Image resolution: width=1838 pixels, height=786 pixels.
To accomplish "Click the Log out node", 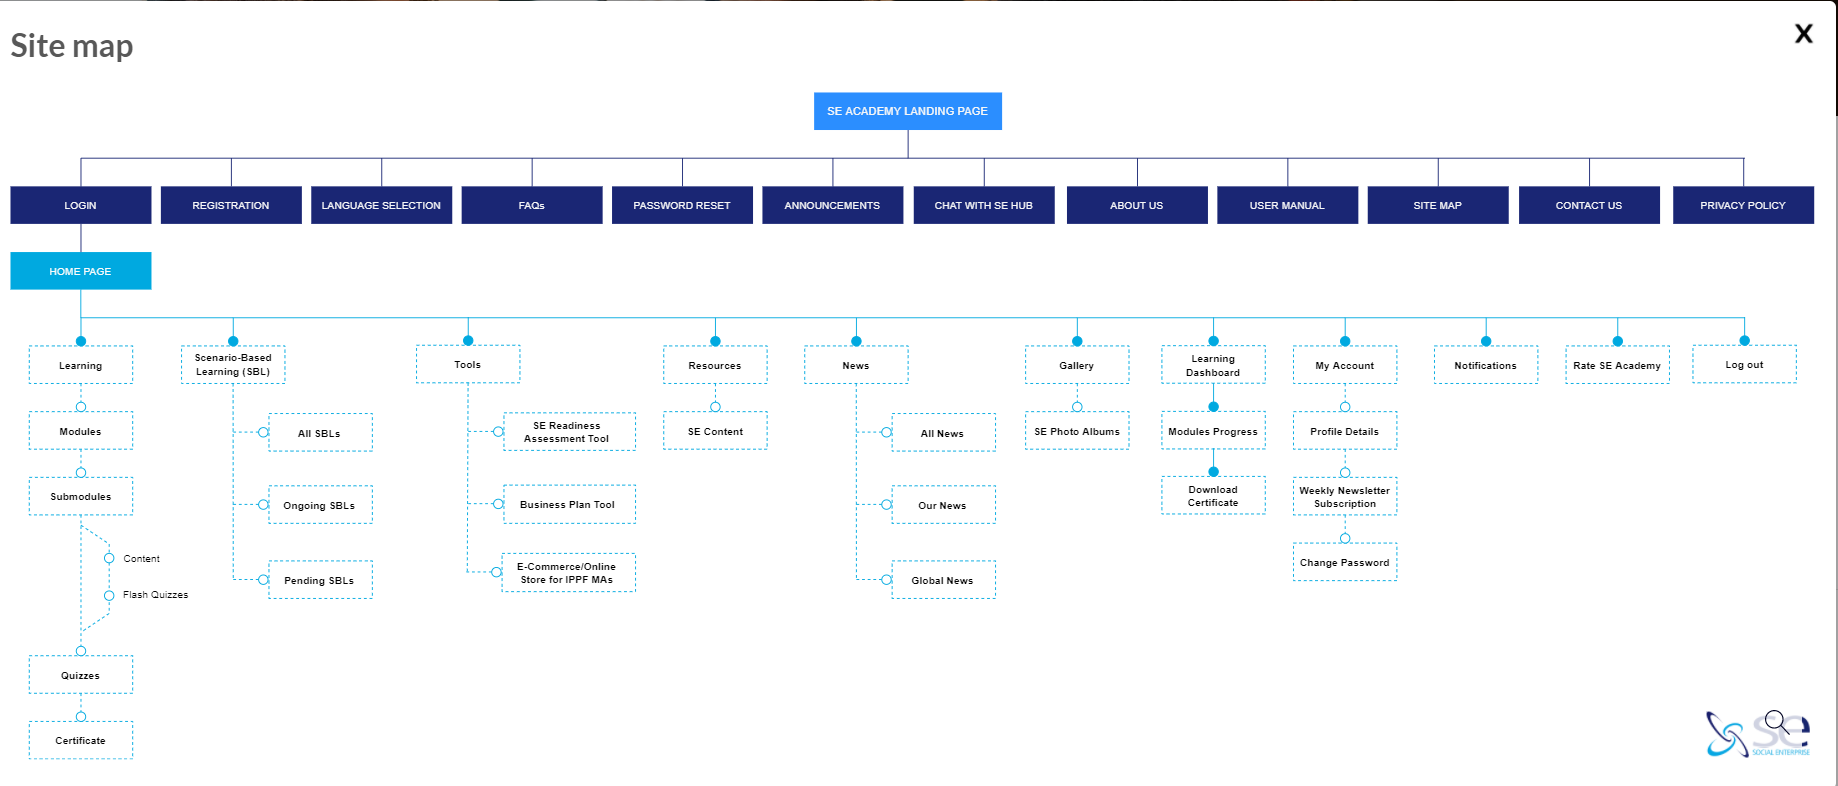I will click(1745, 364).
